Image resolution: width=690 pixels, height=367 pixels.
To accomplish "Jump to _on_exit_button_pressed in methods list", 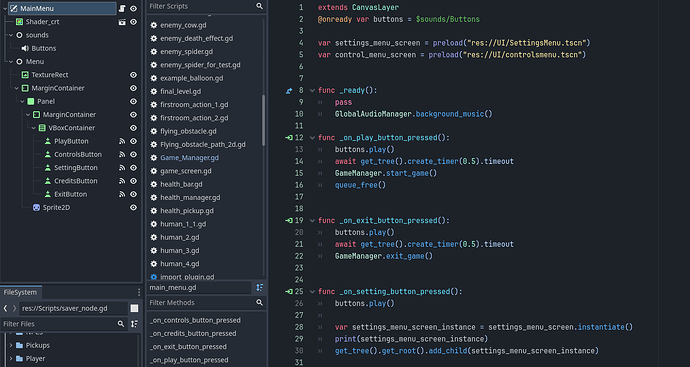I will [x=188, y=346].
